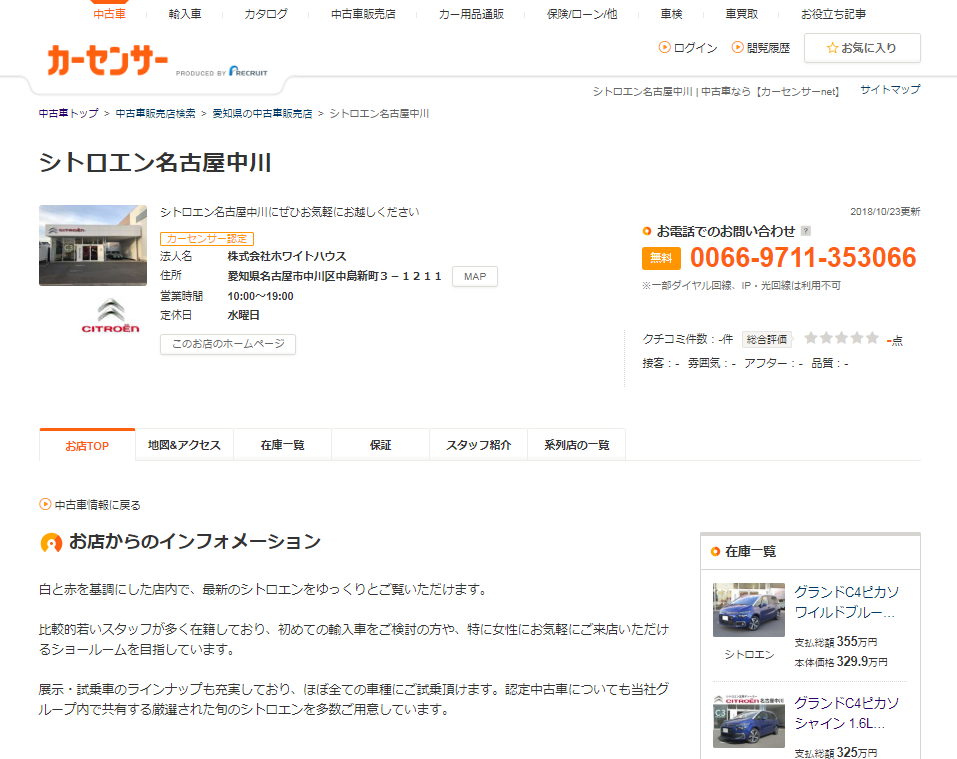This screenshot has width=957, height=759.
Task: Click the クチコミ件数 review count text
Action: pyautogui.click(x=687, y=339)
